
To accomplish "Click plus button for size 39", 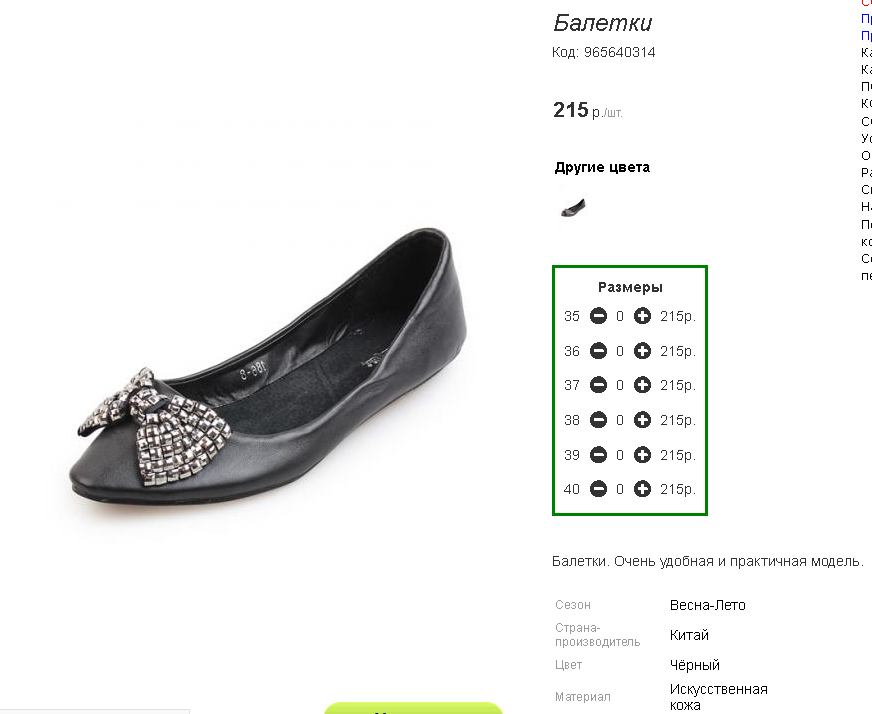I will tap(642, 455).
